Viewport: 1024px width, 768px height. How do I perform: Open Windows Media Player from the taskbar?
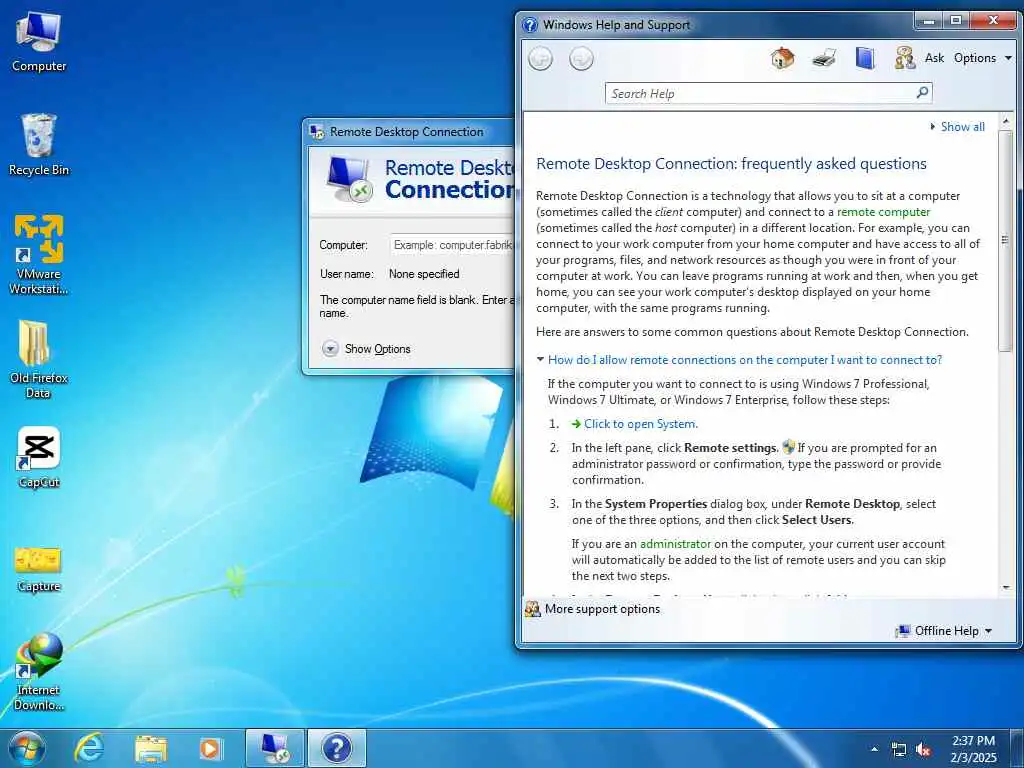point(210,748)
